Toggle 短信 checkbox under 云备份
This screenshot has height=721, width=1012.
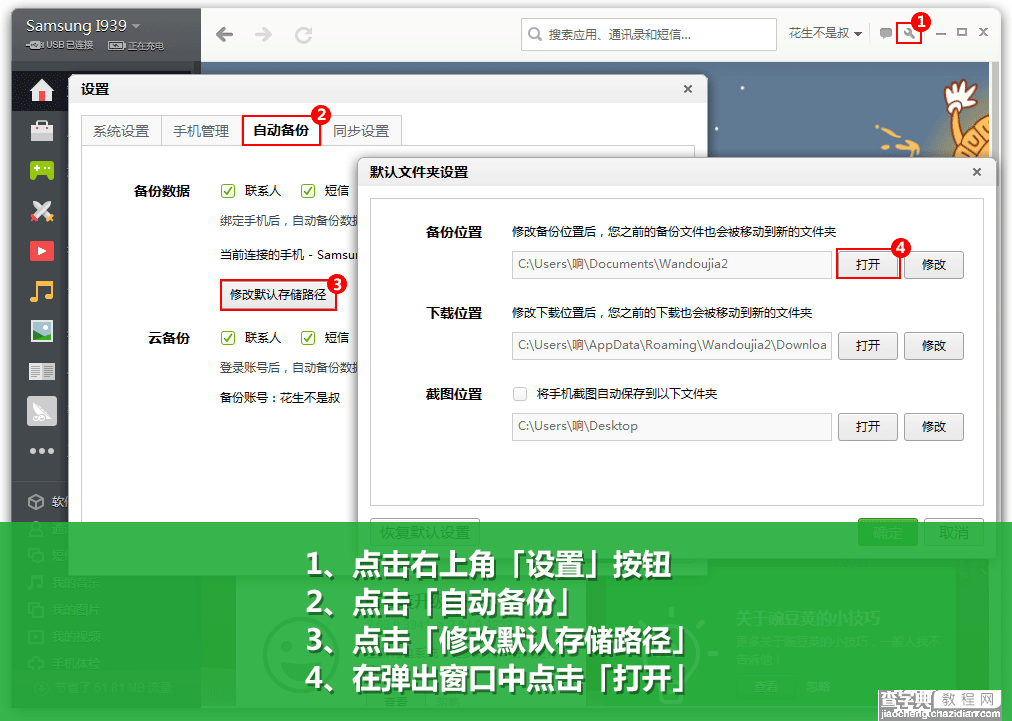308,338
